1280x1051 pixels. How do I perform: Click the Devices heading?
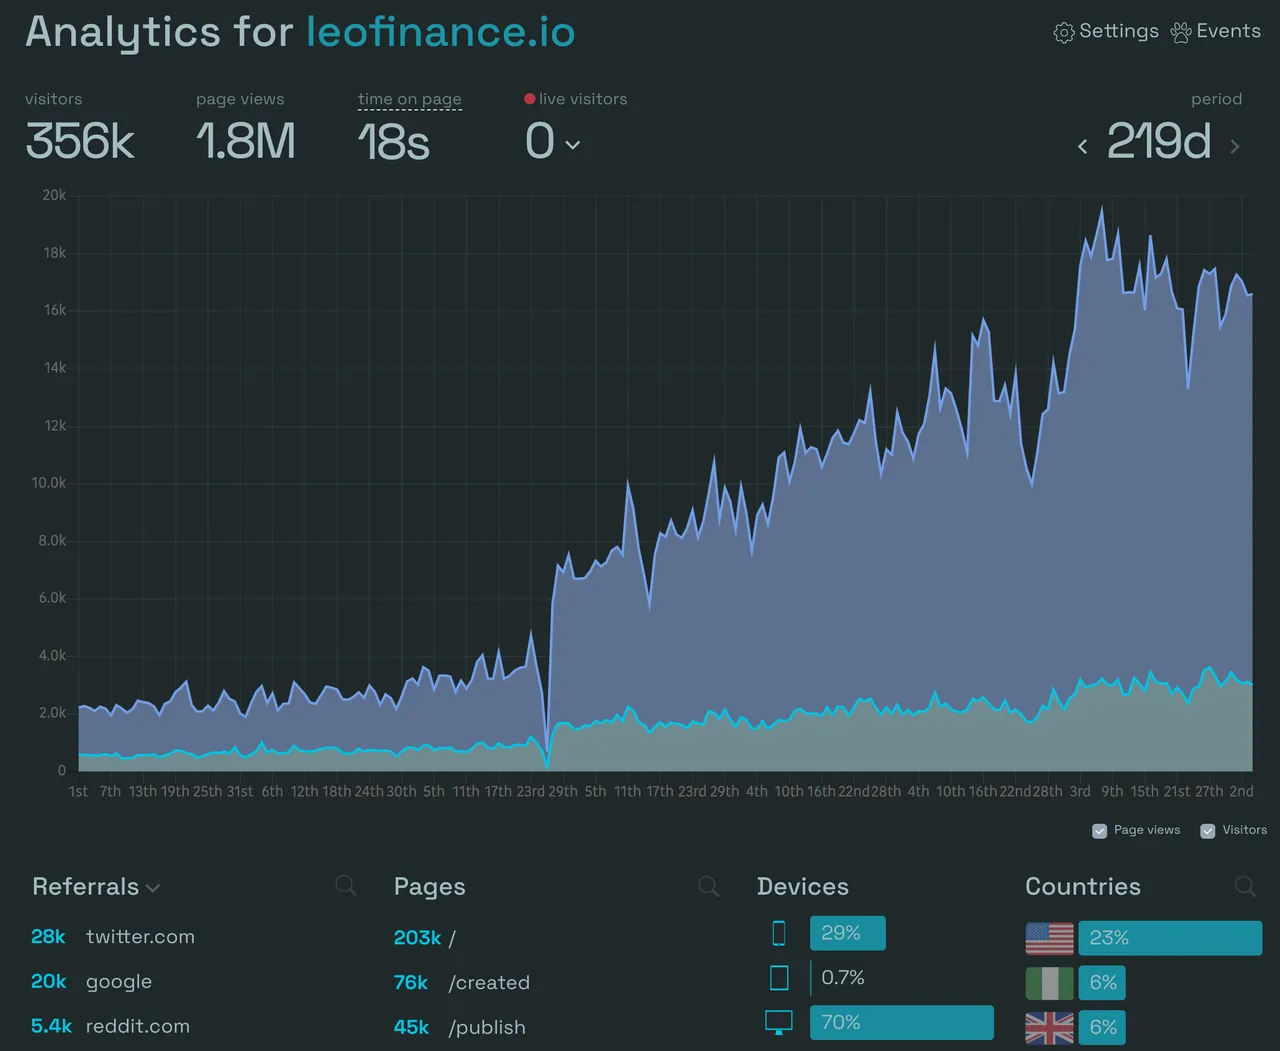point(803,887)
